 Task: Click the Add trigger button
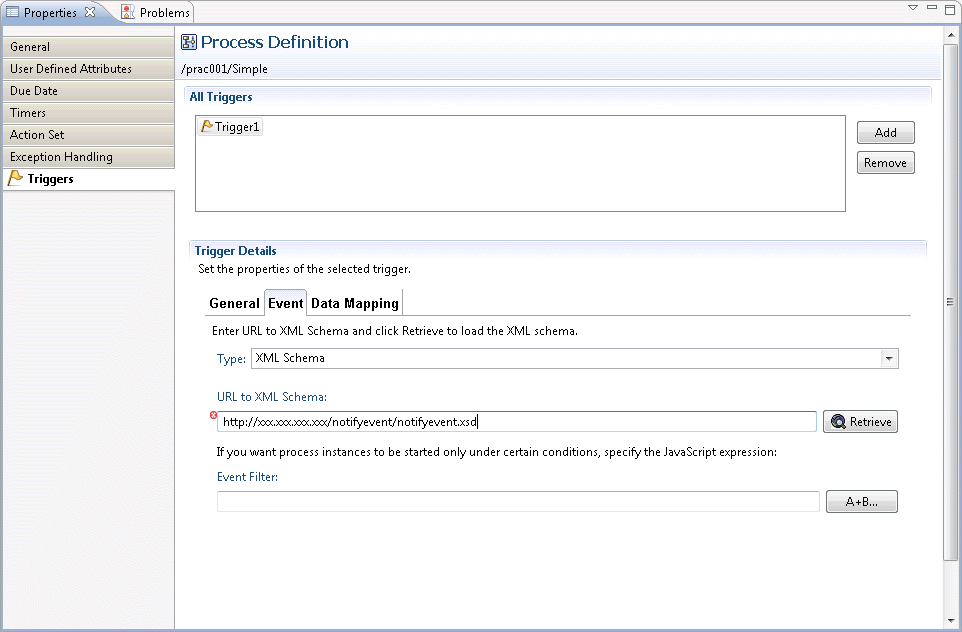(x=885, y=133)
